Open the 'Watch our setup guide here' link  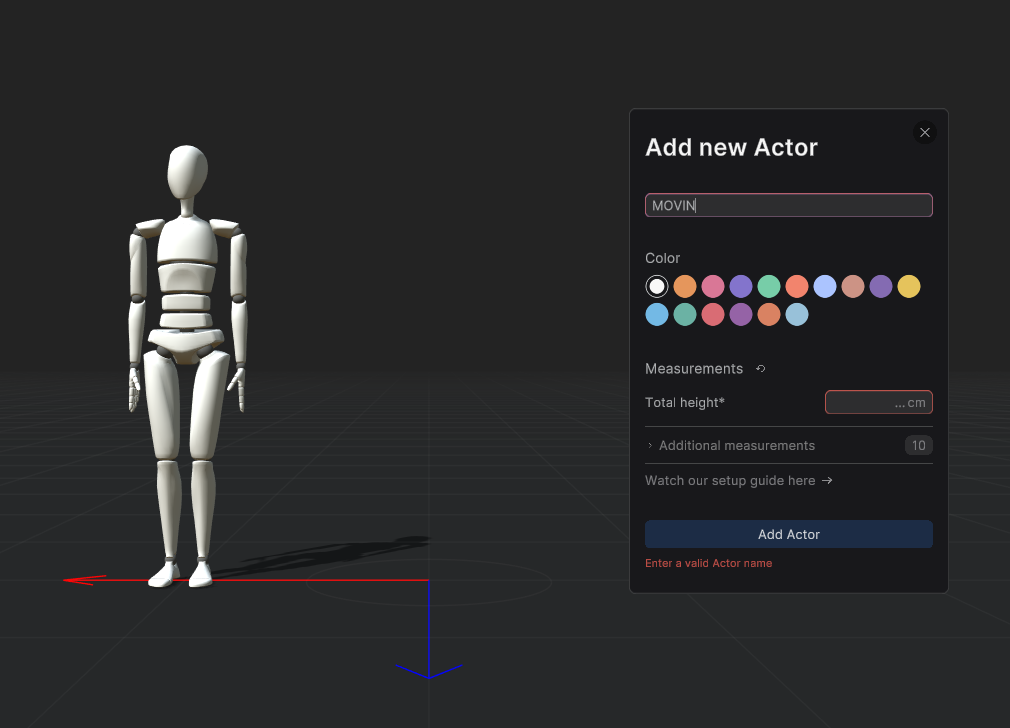pos(730,481)
